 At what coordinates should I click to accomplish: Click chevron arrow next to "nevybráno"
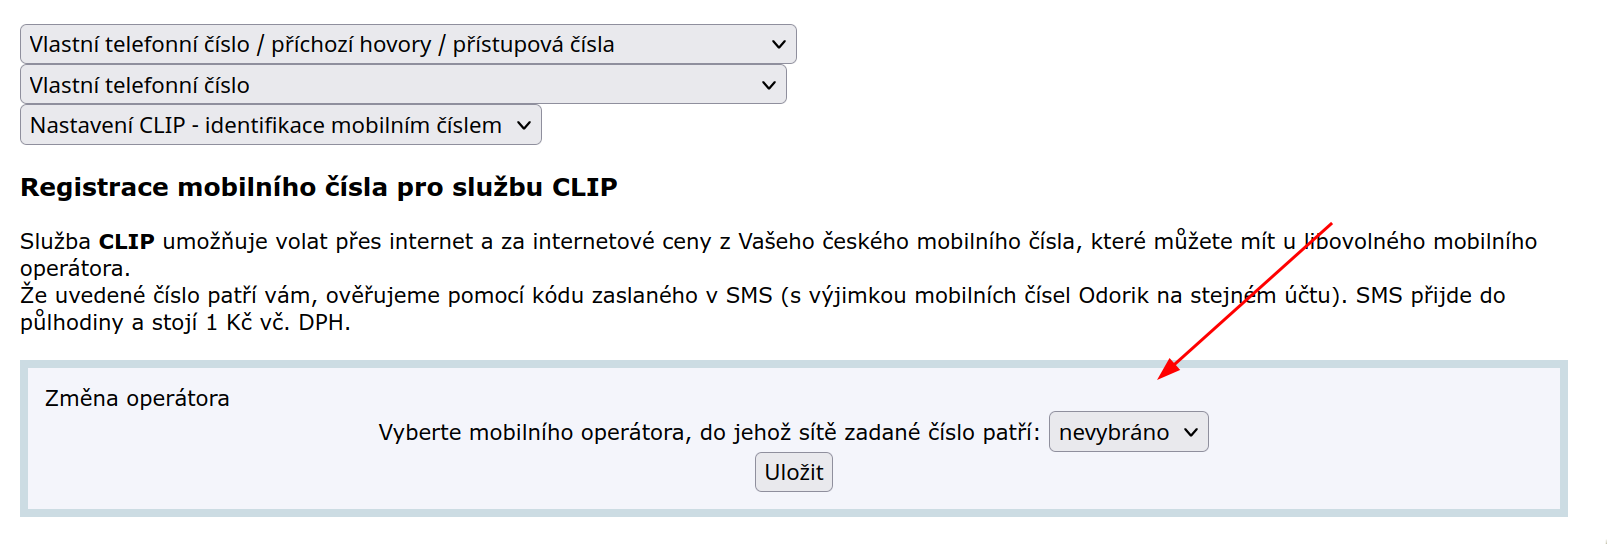click(1190, 432)
